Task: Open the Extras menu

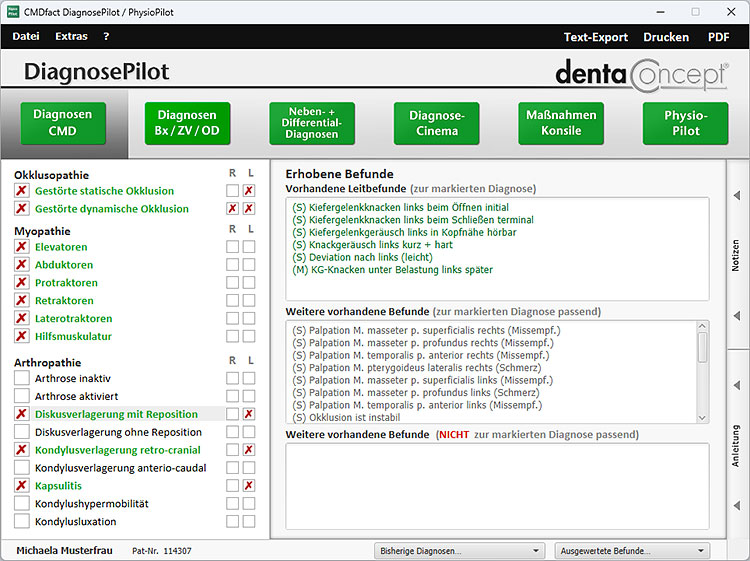Action: pos(71,36)
